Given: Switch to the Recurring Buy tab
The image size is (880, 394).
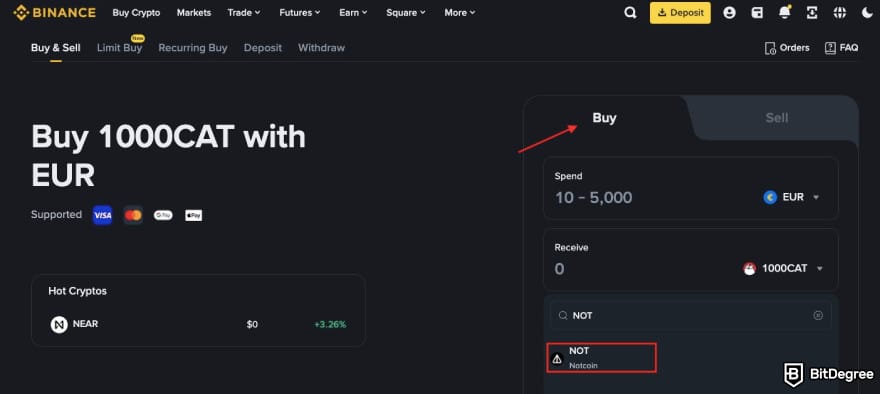Looking at the screenshot, I should point(192,48).
